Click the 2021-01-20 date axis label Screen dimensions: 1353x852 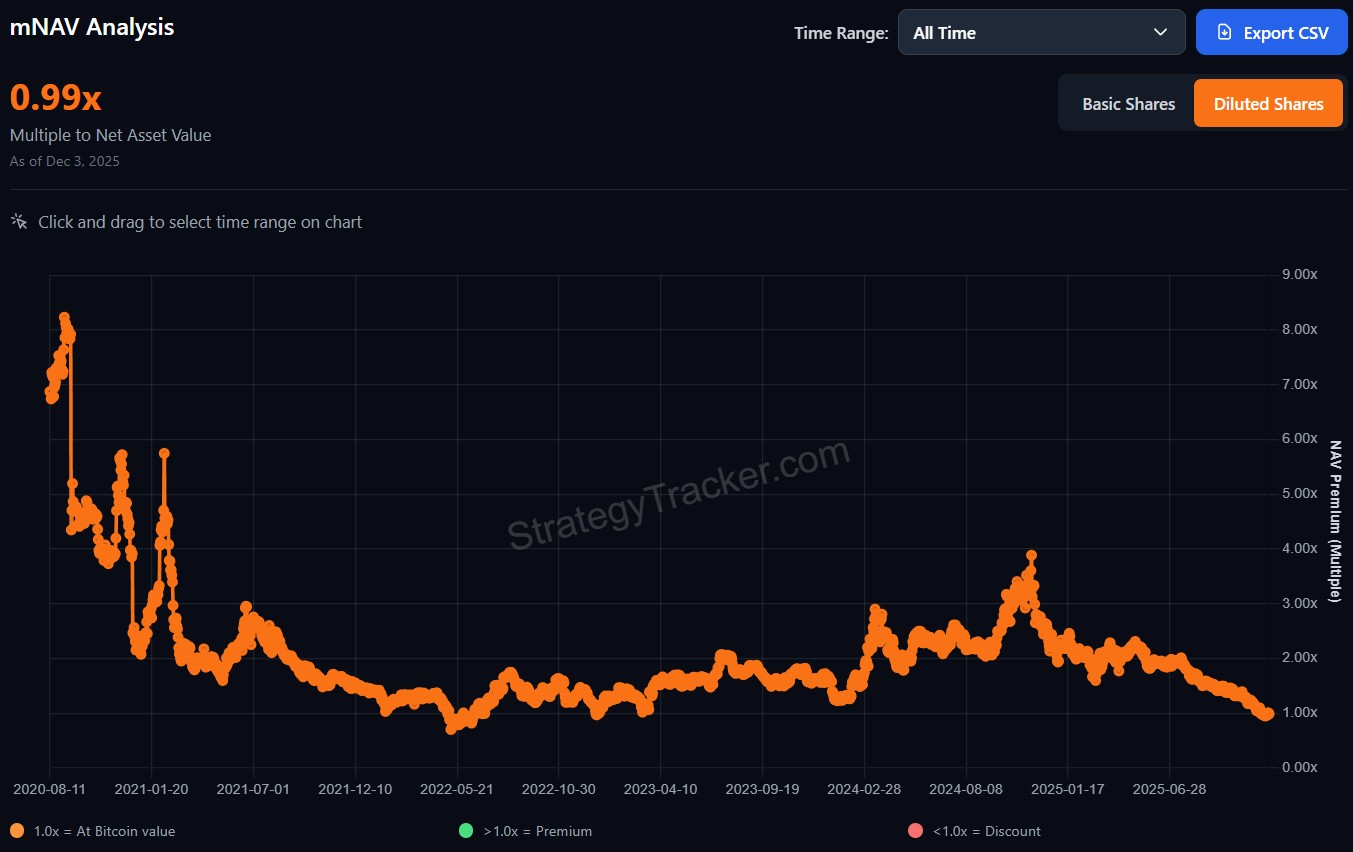153,789
